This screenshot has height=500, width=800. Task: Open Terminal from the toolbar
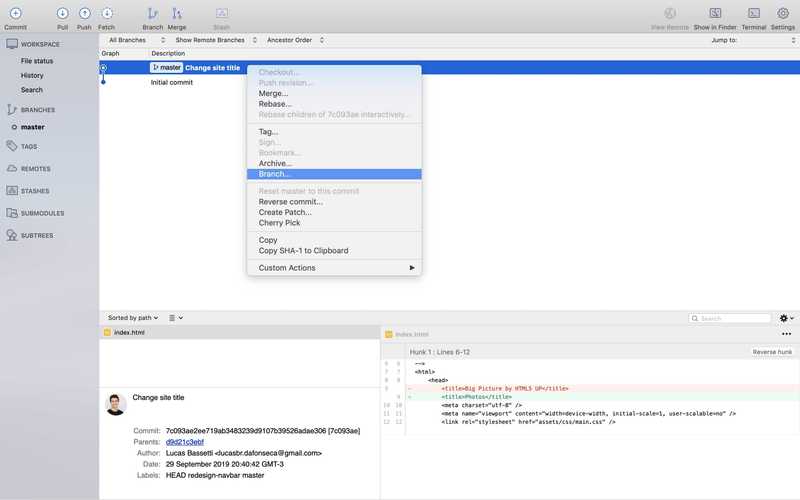click(754, 13)
